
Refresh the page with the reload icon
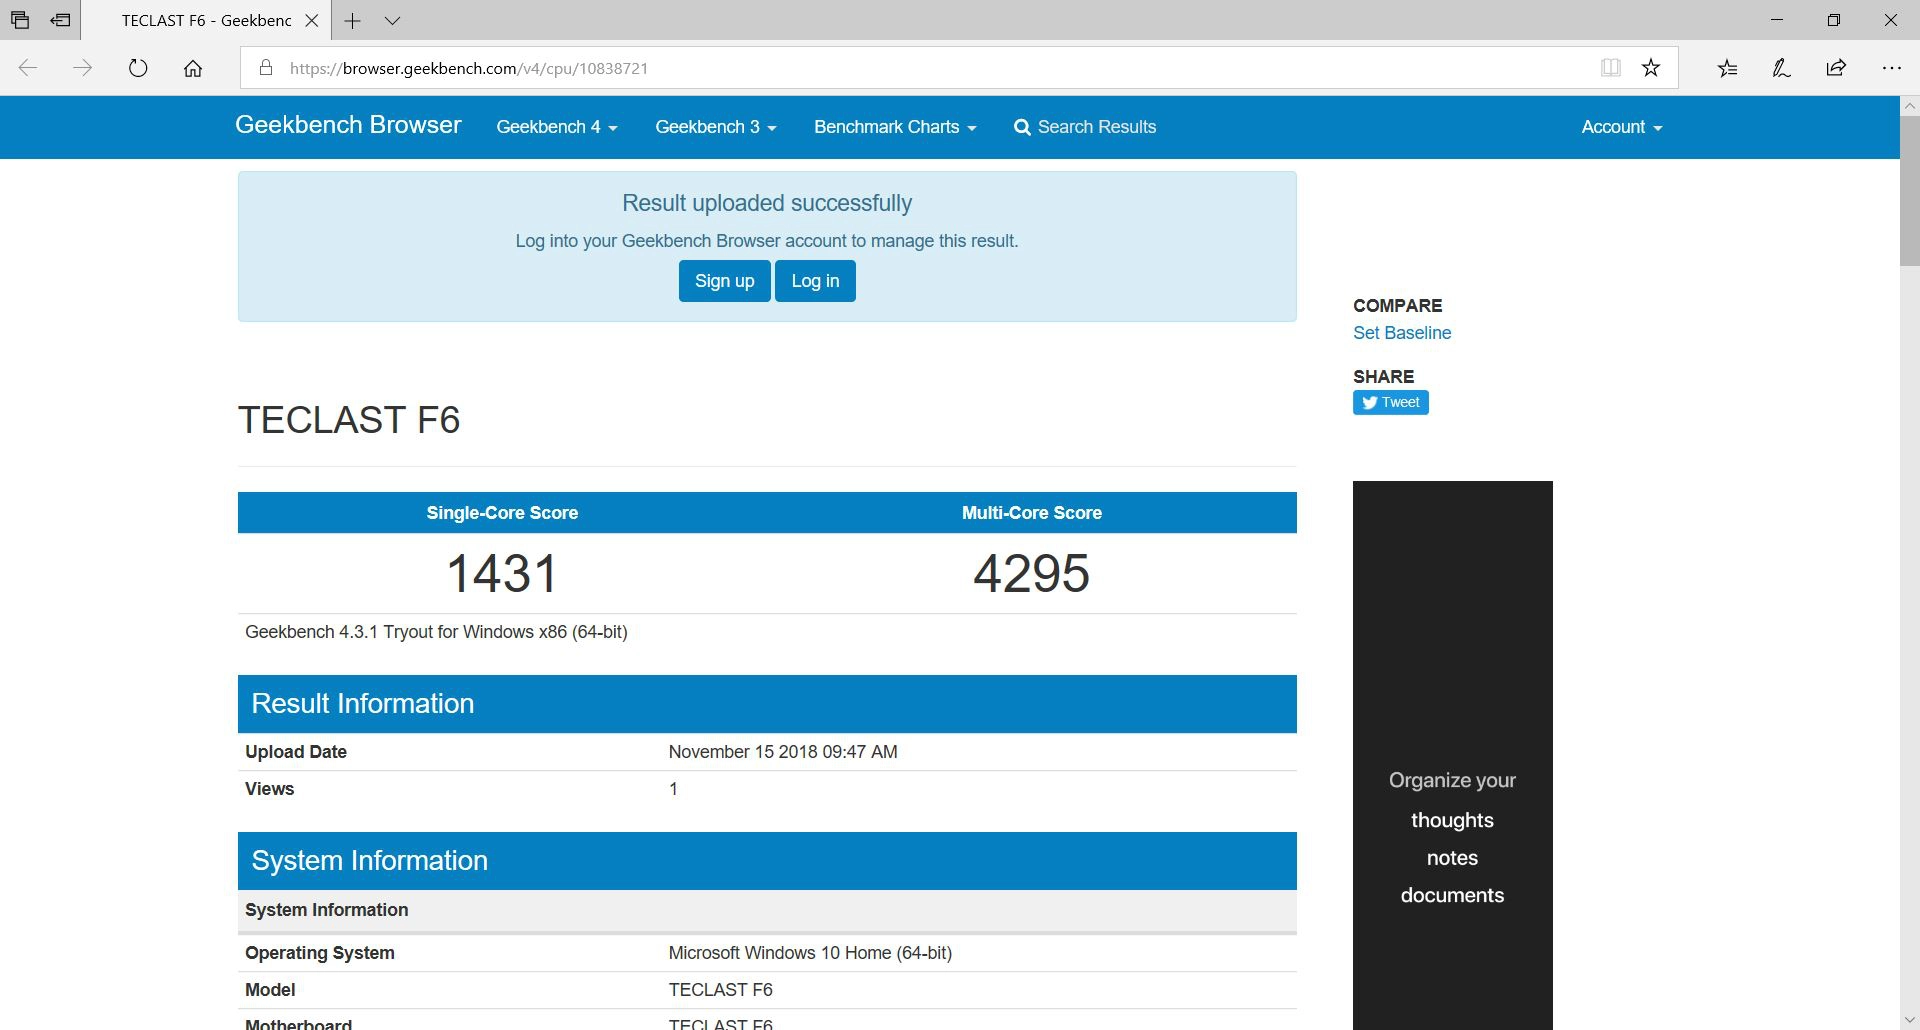click(x=138, y=68)
